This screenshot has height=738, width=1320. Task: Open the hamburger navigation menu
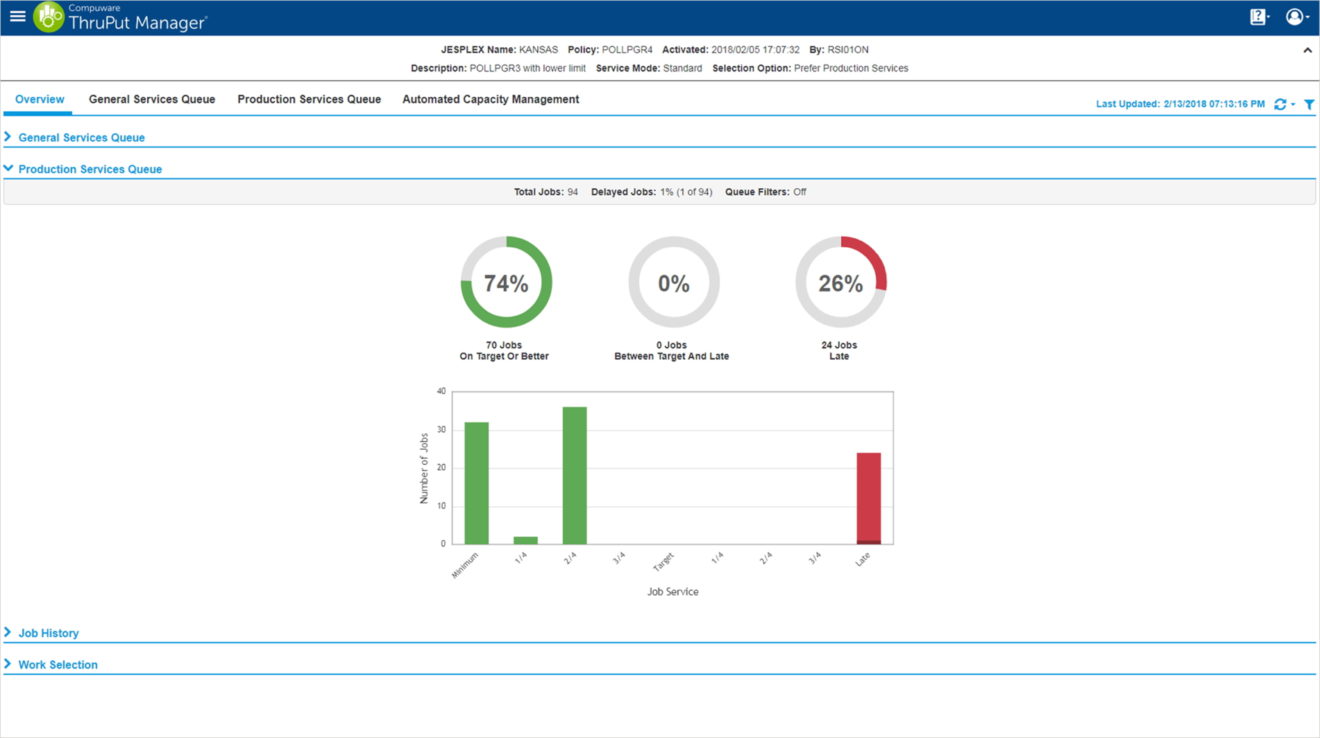tap(17, 16)
